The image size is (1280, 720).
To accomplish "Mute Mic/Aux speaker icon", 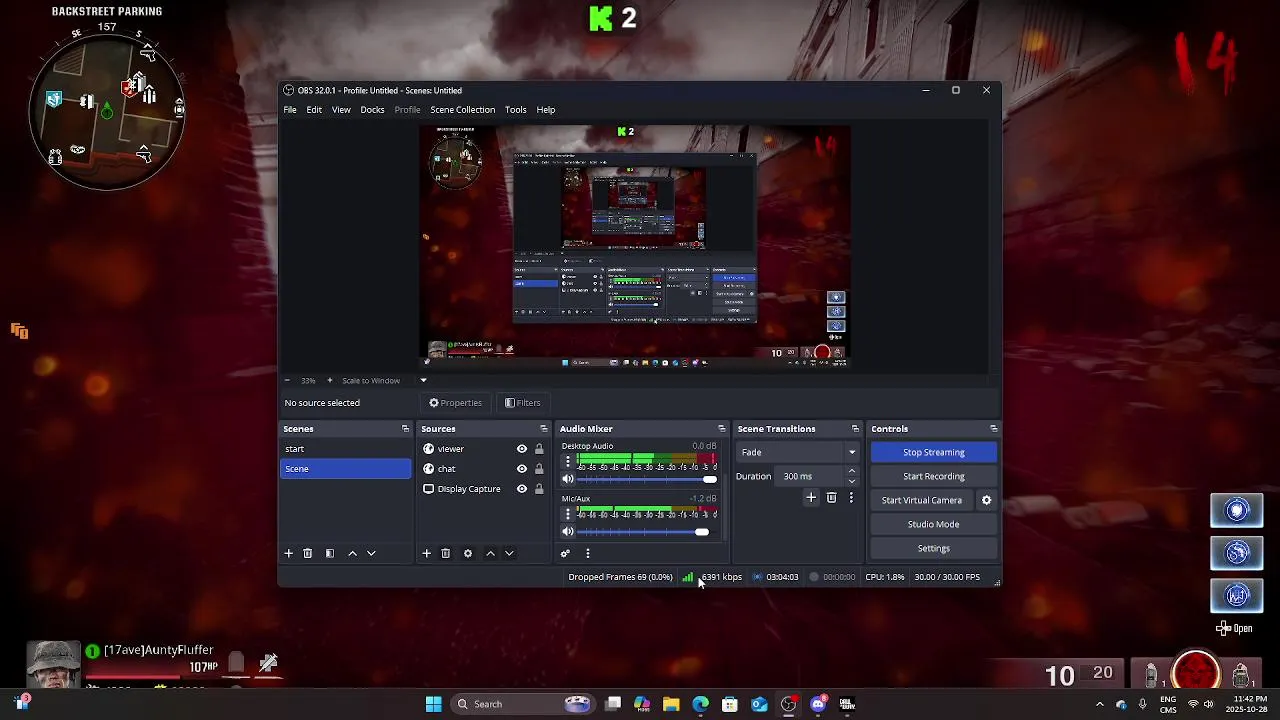I will (568, 532).
